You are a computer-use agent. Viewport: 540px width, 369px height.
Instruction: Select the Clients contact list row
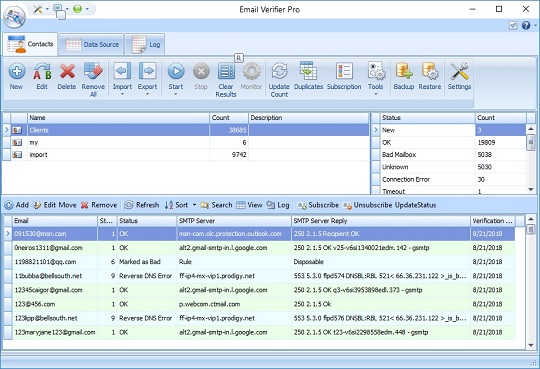pos(186,130)
